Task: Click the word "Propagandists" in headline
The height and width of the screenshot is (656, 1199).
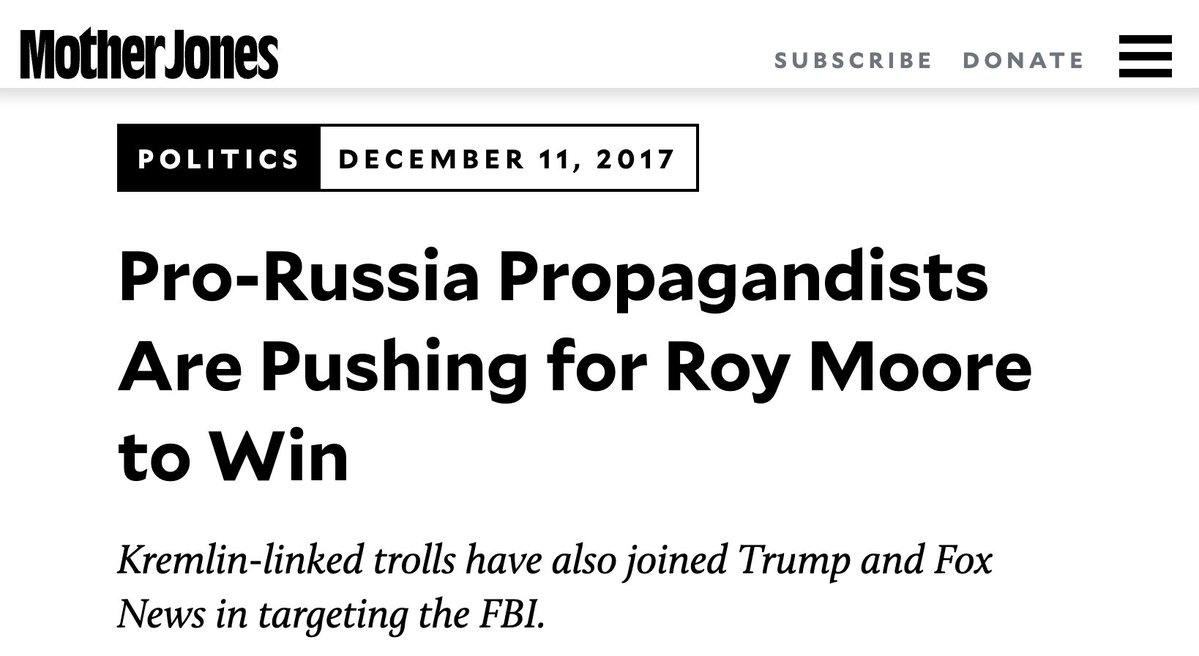Action: coord(744,280)
